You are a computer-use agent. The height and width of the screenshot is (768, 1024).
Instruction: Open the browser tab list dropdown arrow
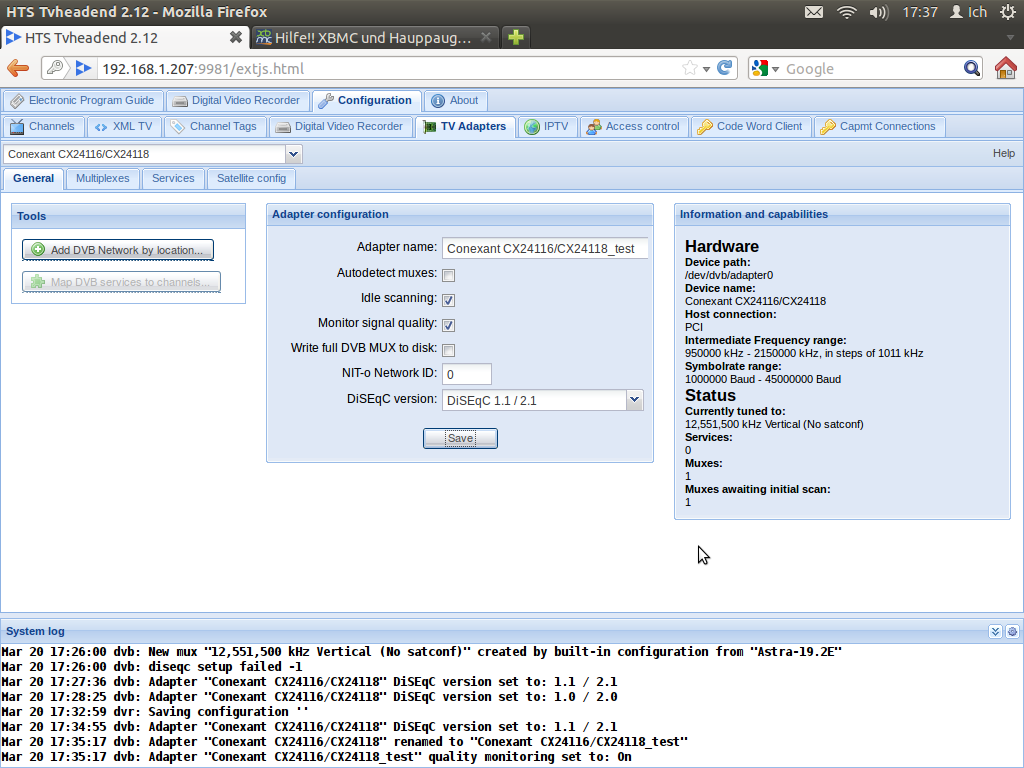tap(1010, 38)
